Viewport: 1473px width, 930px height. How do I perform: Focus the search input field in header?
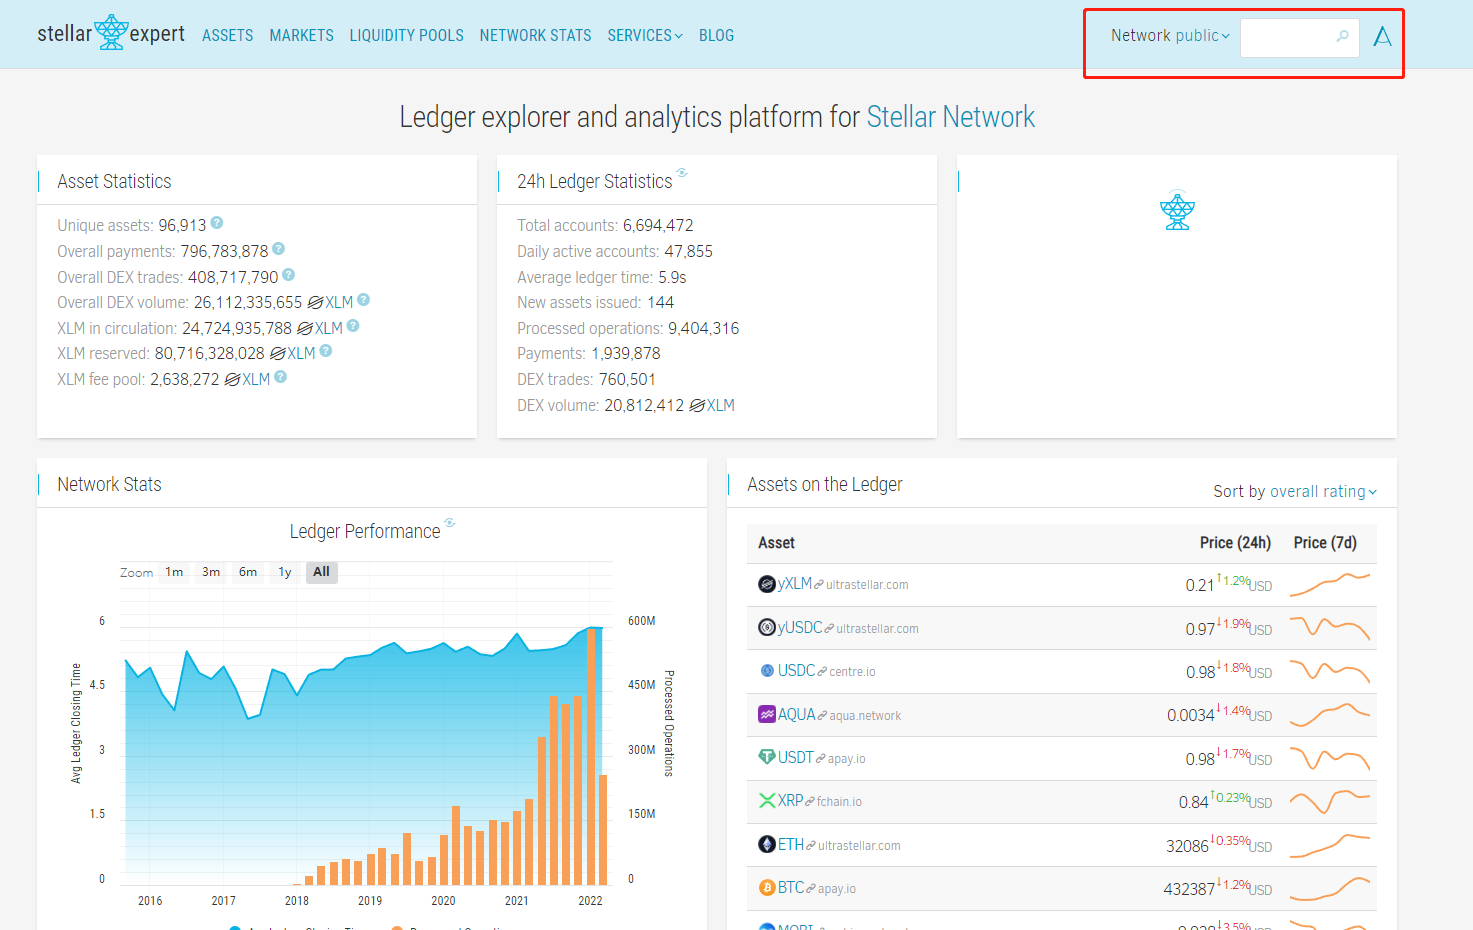tap(1288, 37)
